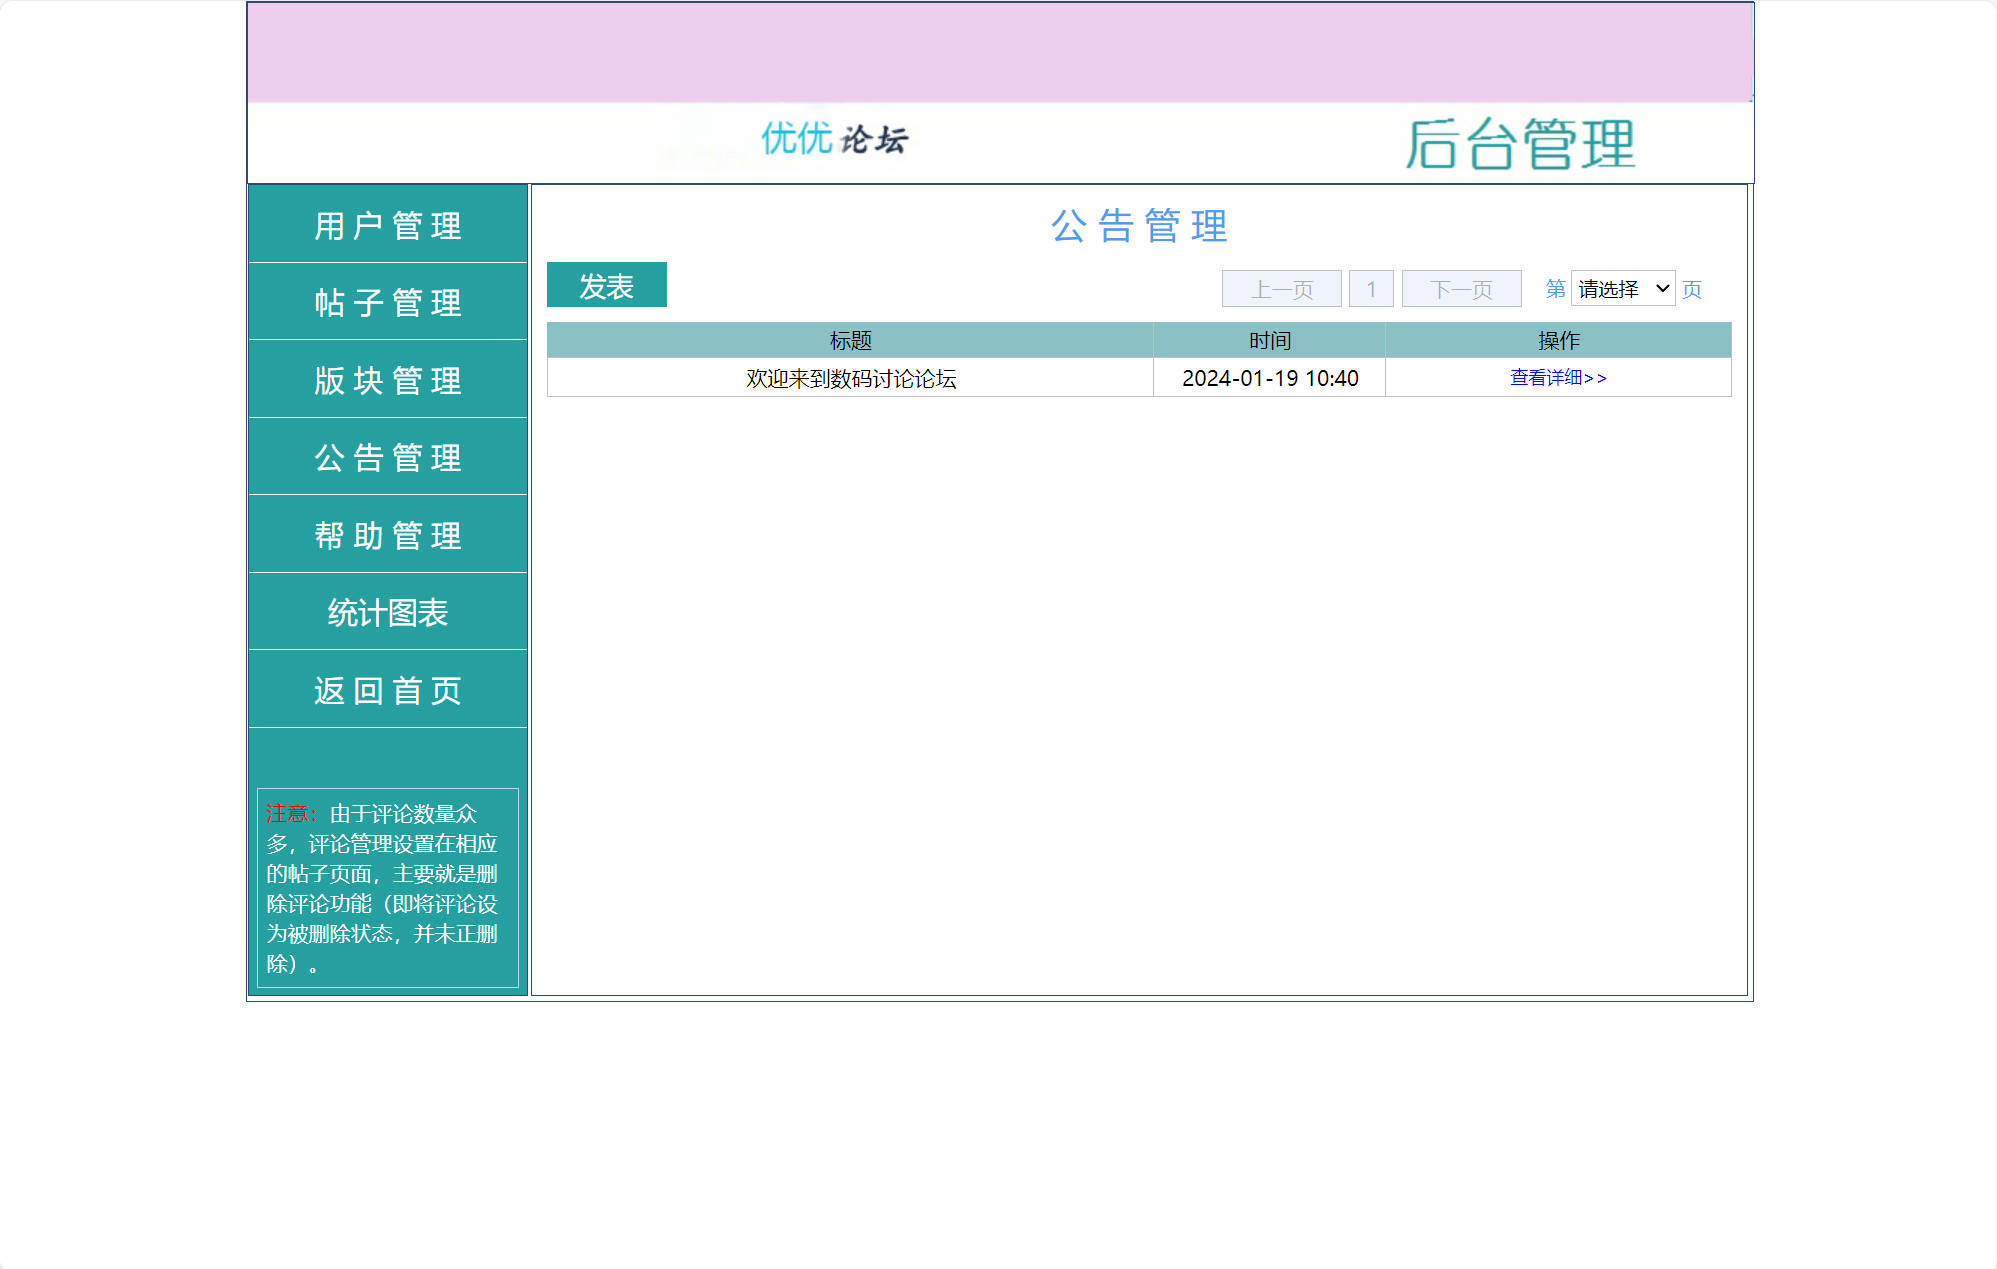View 统计图表 statistics charts
1997x1269 pixels.
click(386, 612)
